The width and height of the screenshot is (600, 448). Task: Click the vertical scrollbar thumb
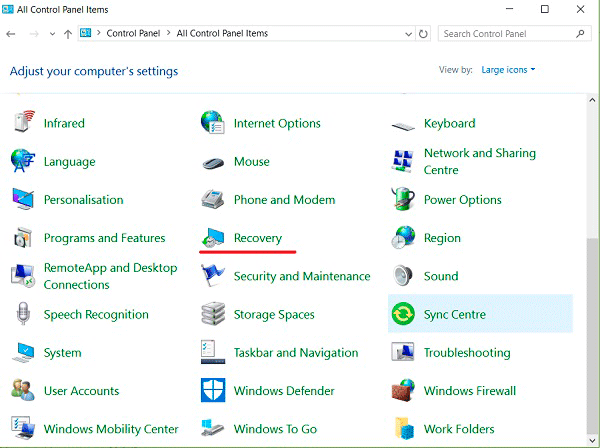tap(592, 335)
